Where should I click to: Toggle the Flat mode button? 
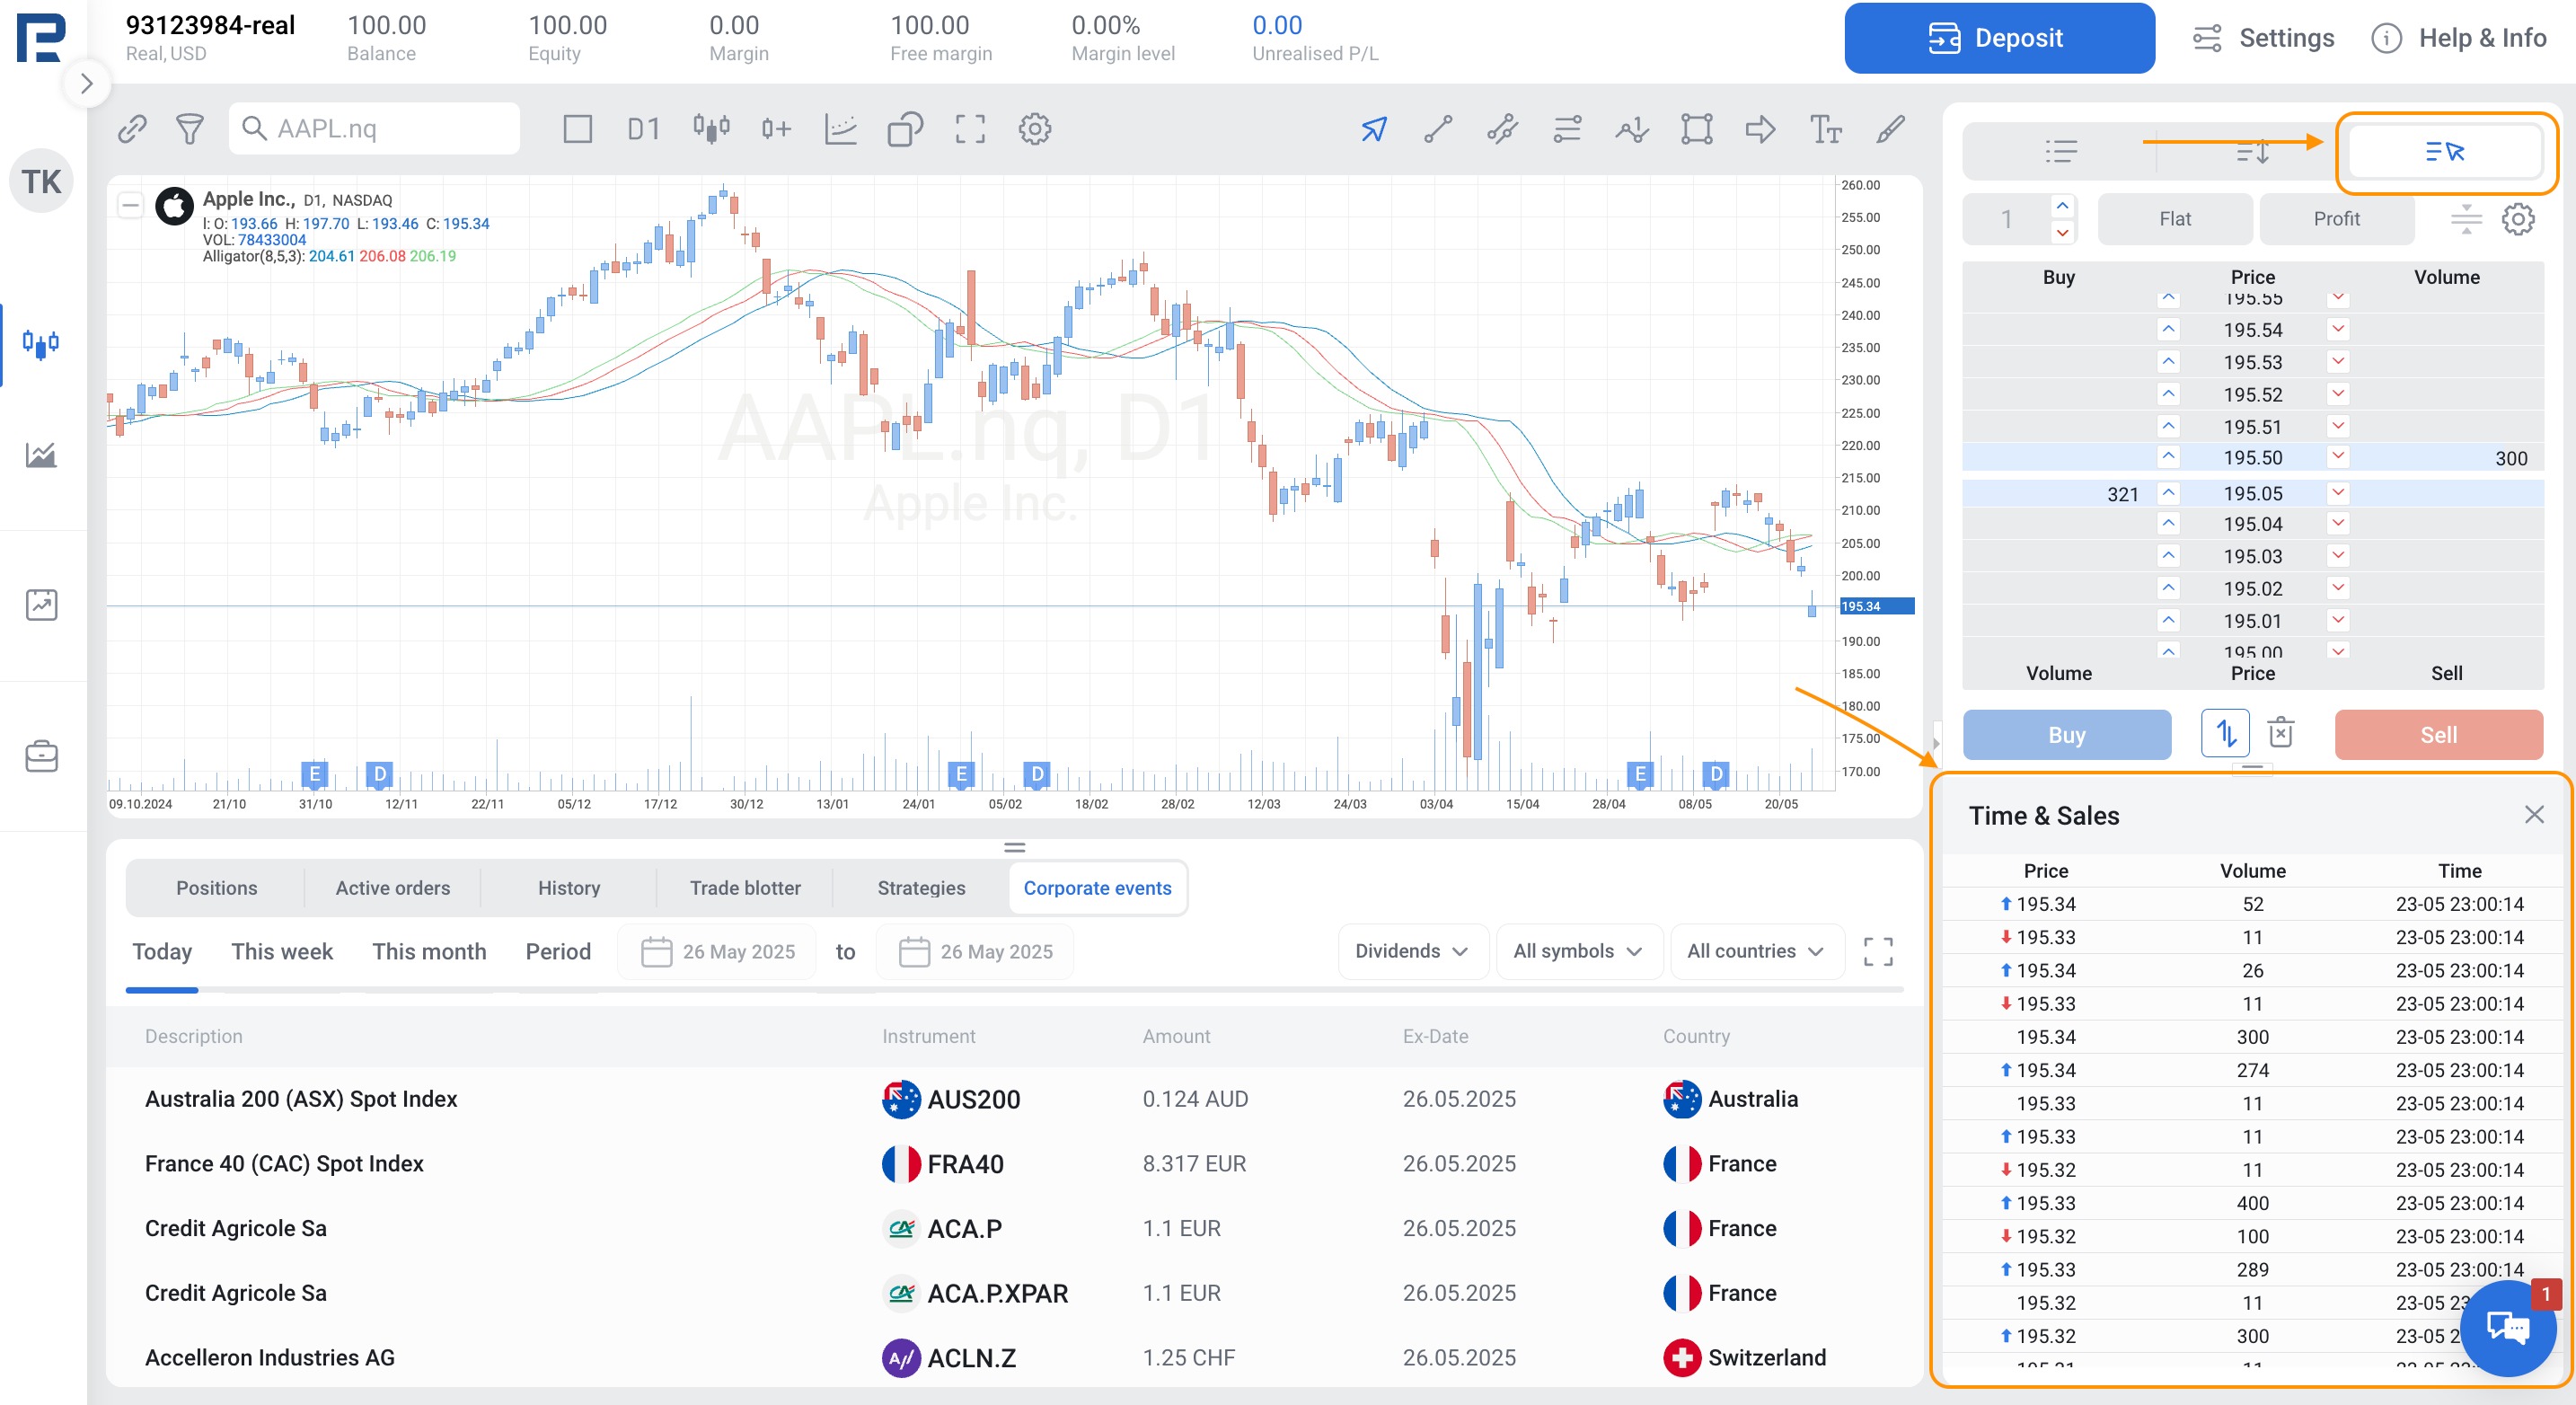2174,219
